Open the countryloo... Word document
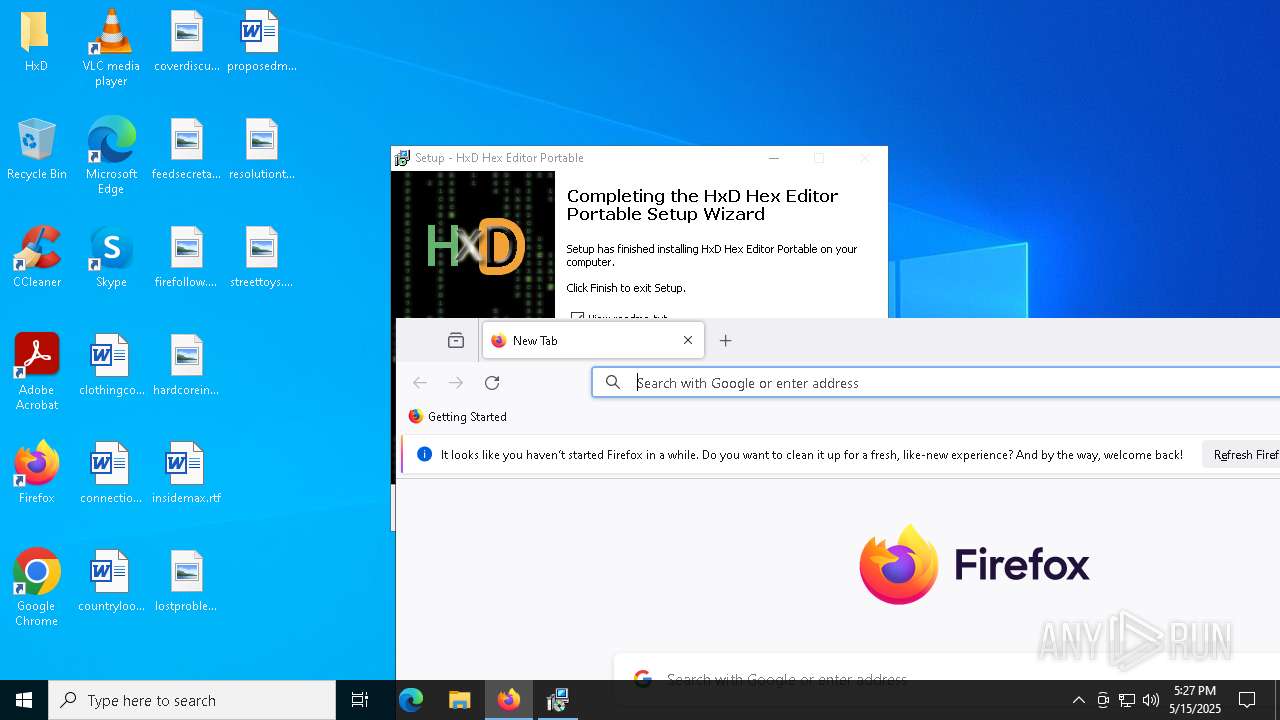Image resolution: width=1280 pixels, height=720 pixels. click(x=111, y=581)
